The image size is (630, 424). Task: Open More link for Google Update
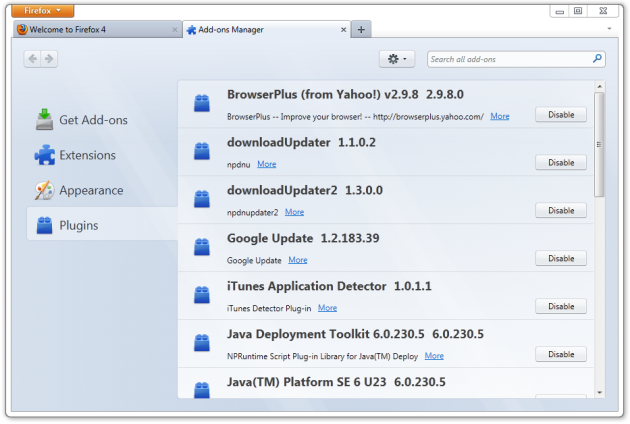(x=298, y=260)
